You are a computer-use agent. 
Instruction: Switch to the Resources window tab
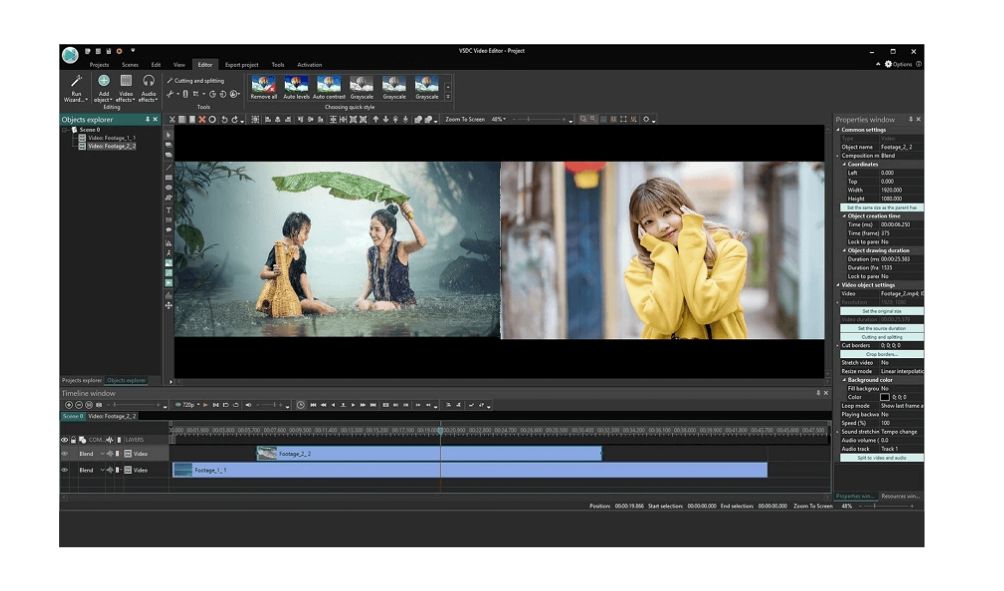900,496
